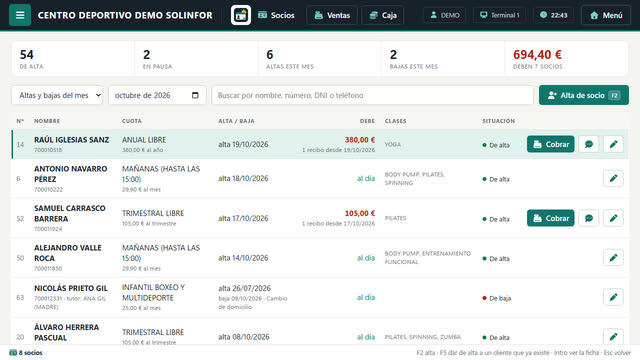Expand the 'Altas y bajas del mes' dropdown
The image size is (640, 360).
click(57, 95)
